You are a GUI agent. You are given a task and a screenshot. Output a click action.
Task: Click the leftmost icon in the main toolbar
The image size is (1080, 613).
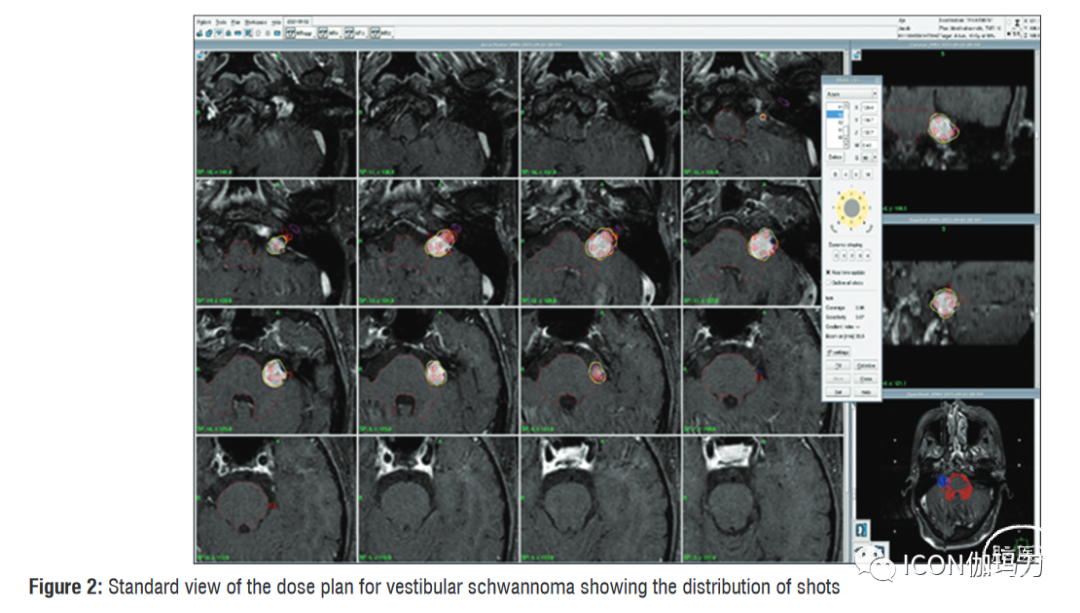coord(200,32)
